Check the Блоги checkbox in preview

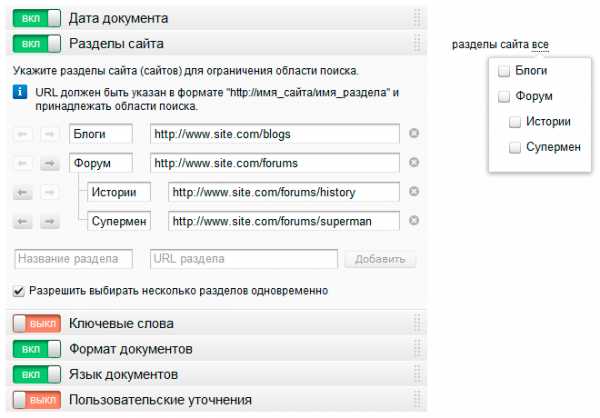[504, 71]
